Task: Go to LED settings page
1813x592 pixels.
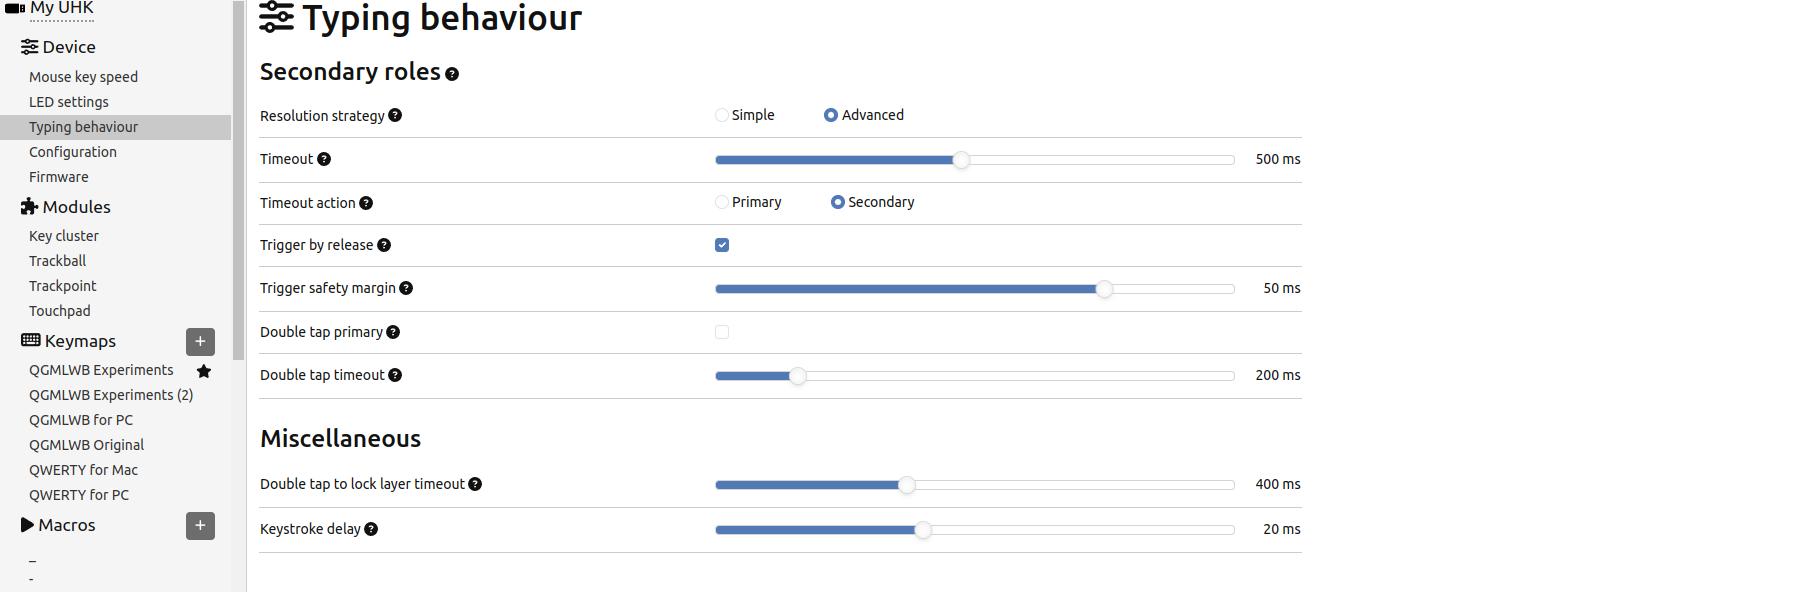Action: (x=69, y=102)
